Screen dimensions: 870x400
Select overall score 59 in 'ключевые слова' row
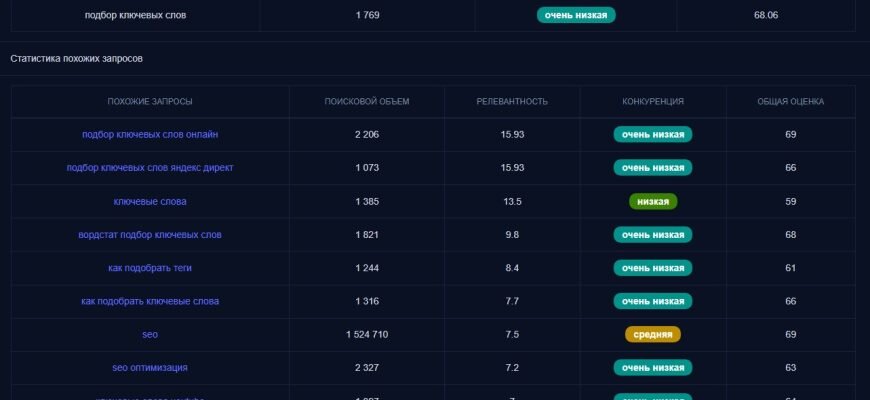(791, 201)
